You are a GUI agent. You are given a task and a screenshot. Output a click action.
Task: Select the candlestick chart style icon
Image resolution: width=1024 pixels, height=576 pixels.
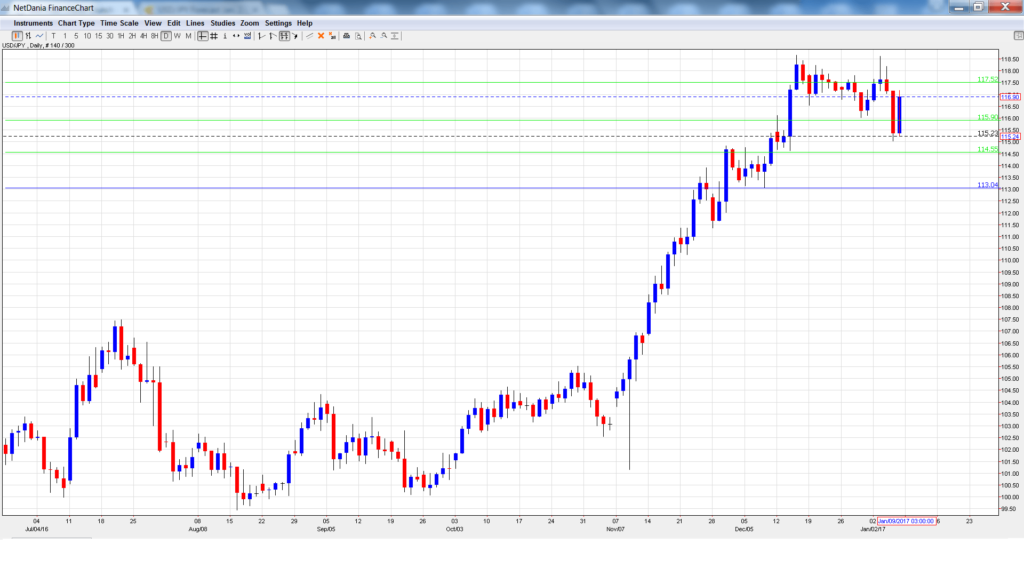[x=17, y=36]
